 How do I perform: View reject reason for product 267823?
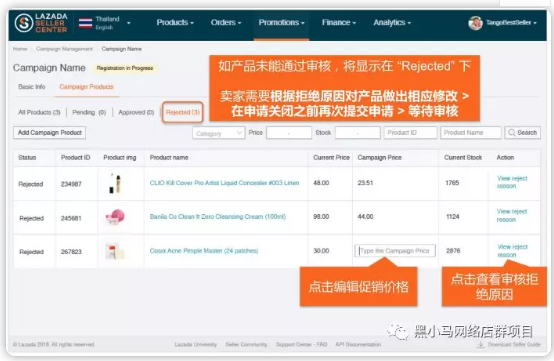tap(512, 251)
